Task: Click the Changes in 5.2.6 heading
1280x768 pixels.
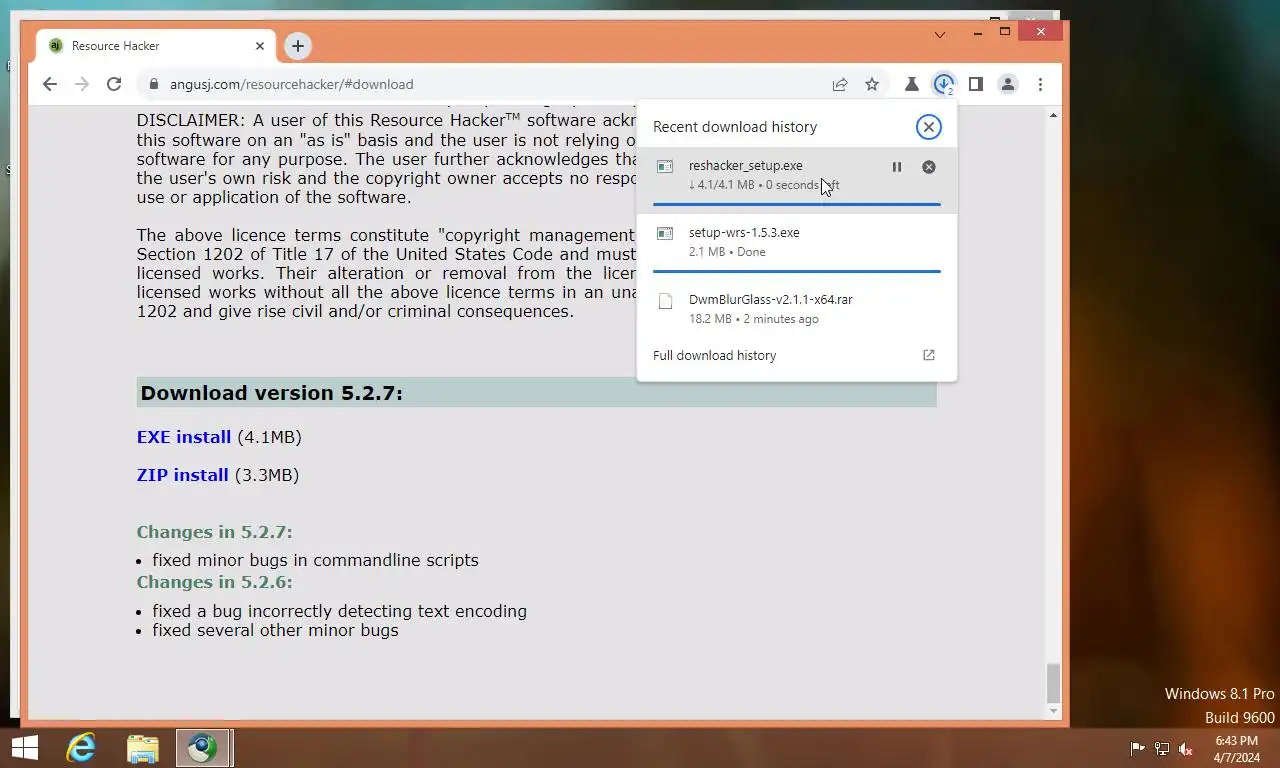Action: (215, 582)
